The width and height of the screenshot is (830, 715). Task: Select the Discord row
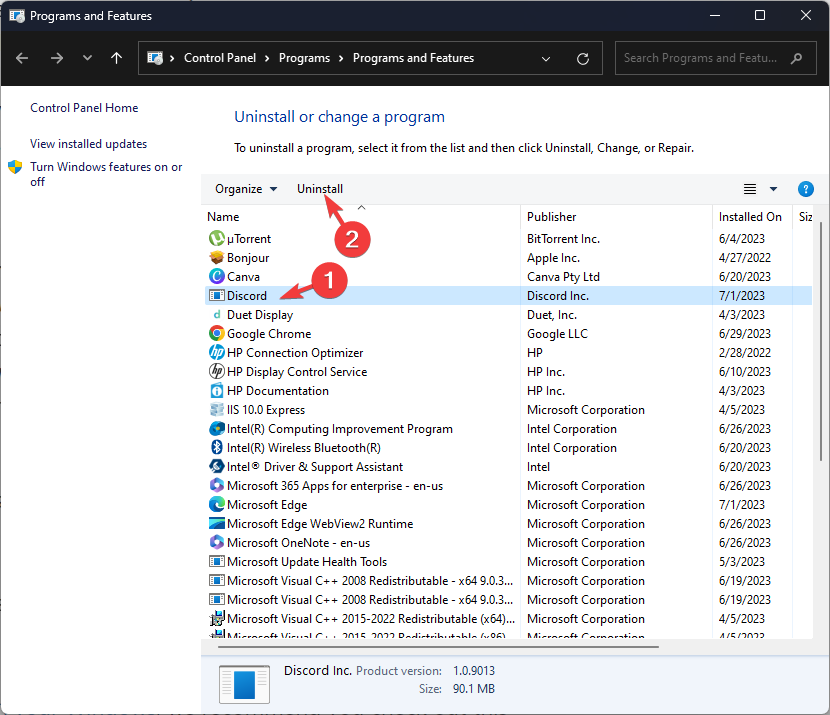(x=508, y=295)
